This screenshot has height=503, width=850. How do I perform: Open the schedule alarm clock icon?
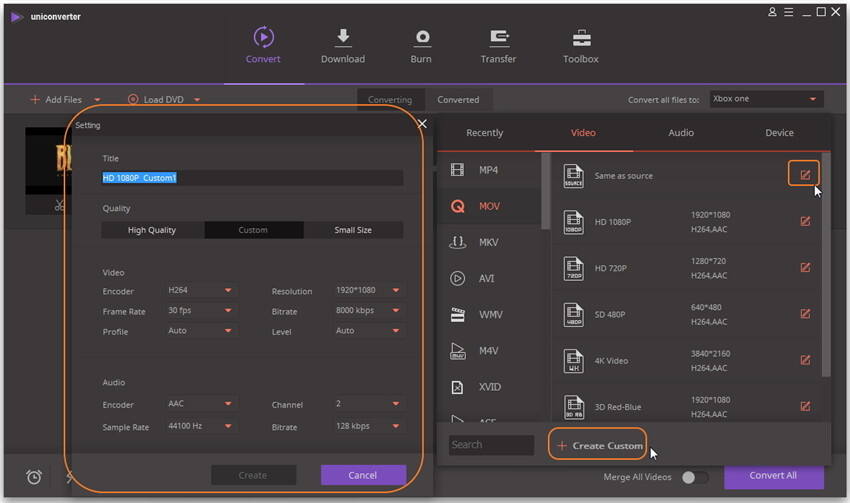pos(34,477)
